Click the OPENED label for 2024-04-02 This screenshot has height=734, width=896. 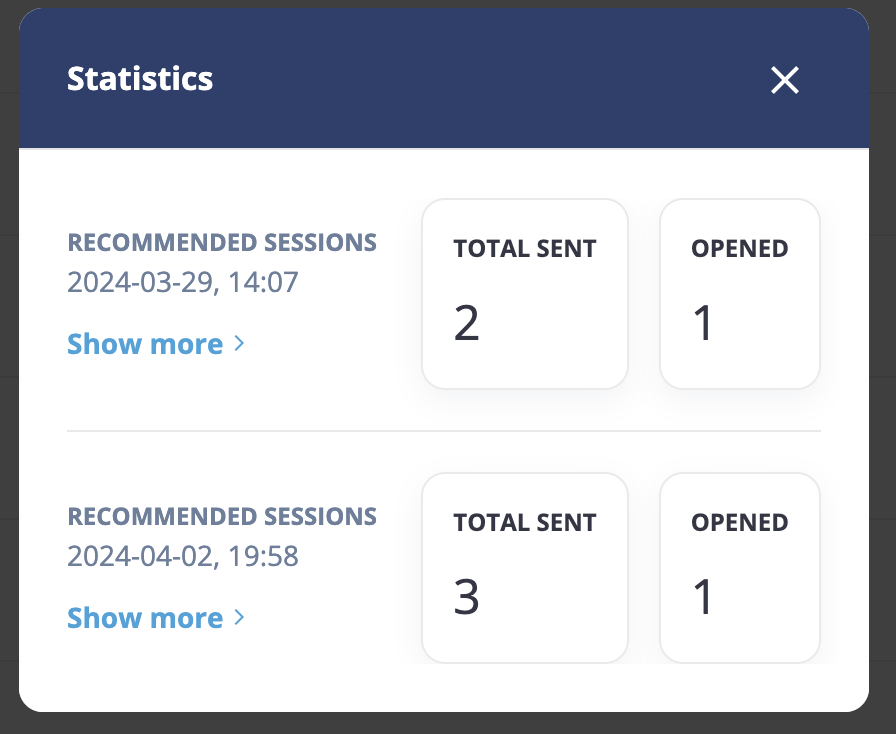click(x=739, y=522)
